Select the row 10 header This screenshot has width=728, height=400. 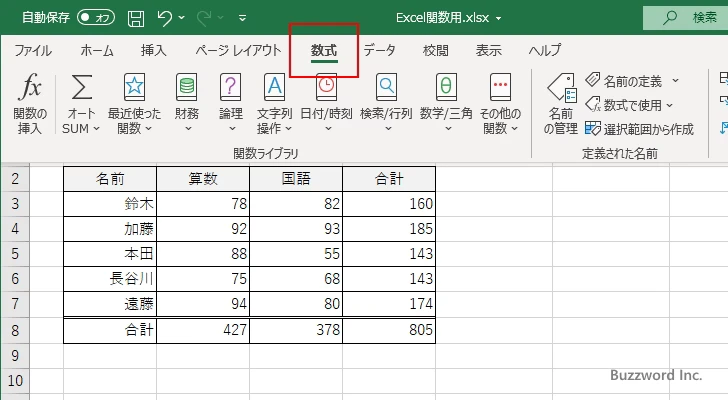point(15,381)
